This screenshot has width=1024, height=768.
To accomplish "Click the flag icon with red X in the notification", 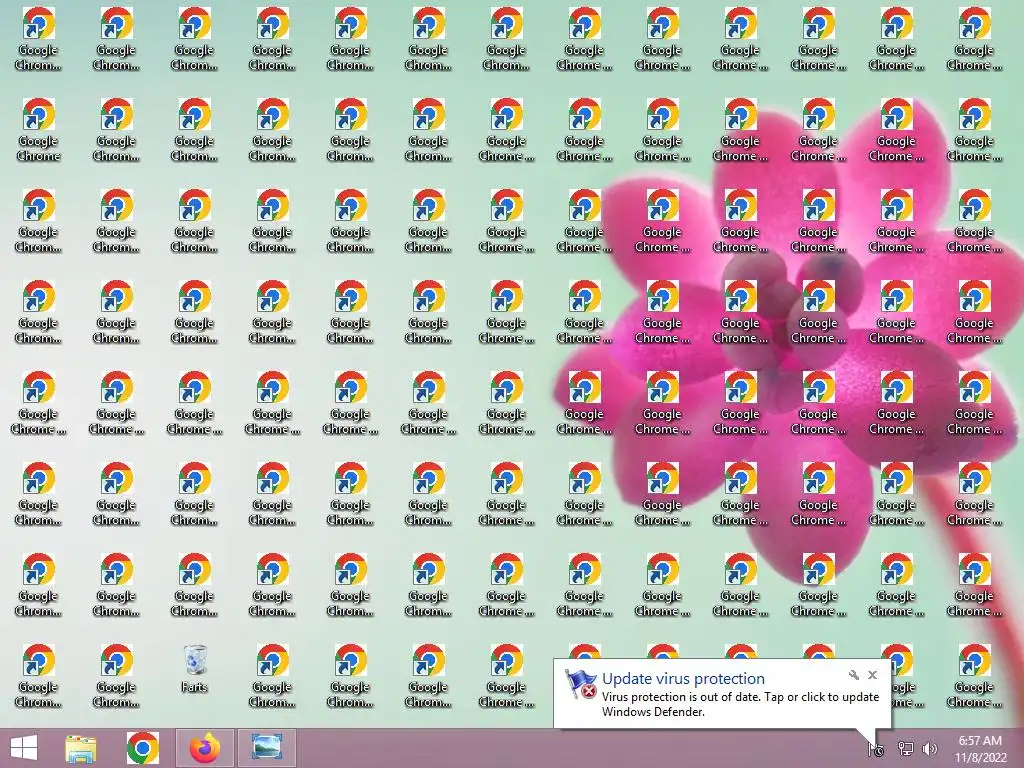I will coord(581,685).
